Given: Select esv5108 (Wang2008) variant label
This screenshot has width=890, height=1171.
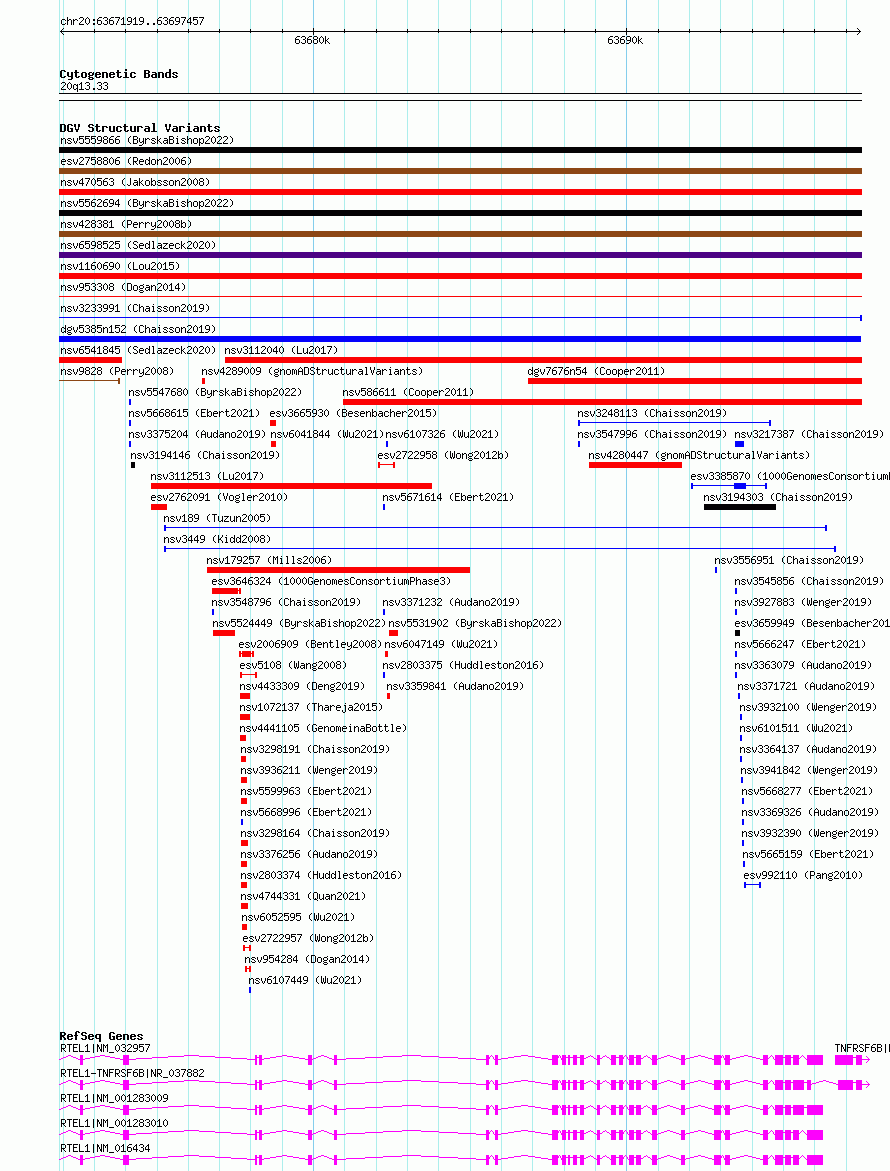Looking at the screenshot, I should [293, 665].
